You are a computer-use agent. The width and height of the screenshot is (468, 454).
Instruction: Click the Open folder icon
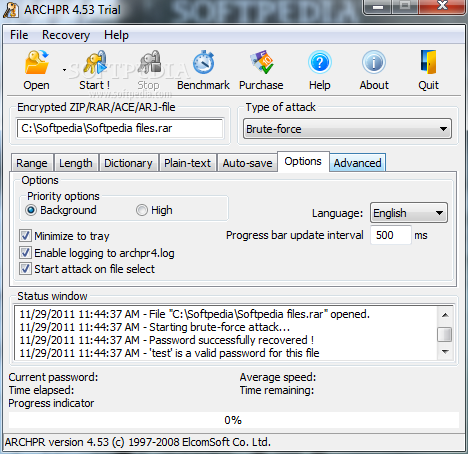37,62
